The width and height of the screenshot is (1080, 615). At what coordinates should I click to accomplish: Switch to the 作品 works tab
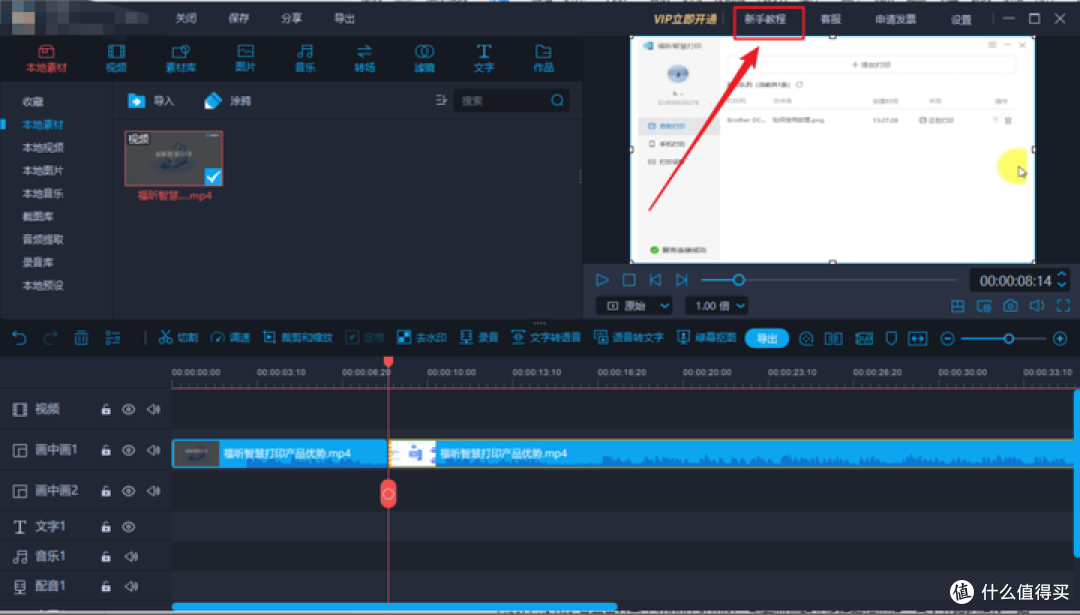pos(543,59)
